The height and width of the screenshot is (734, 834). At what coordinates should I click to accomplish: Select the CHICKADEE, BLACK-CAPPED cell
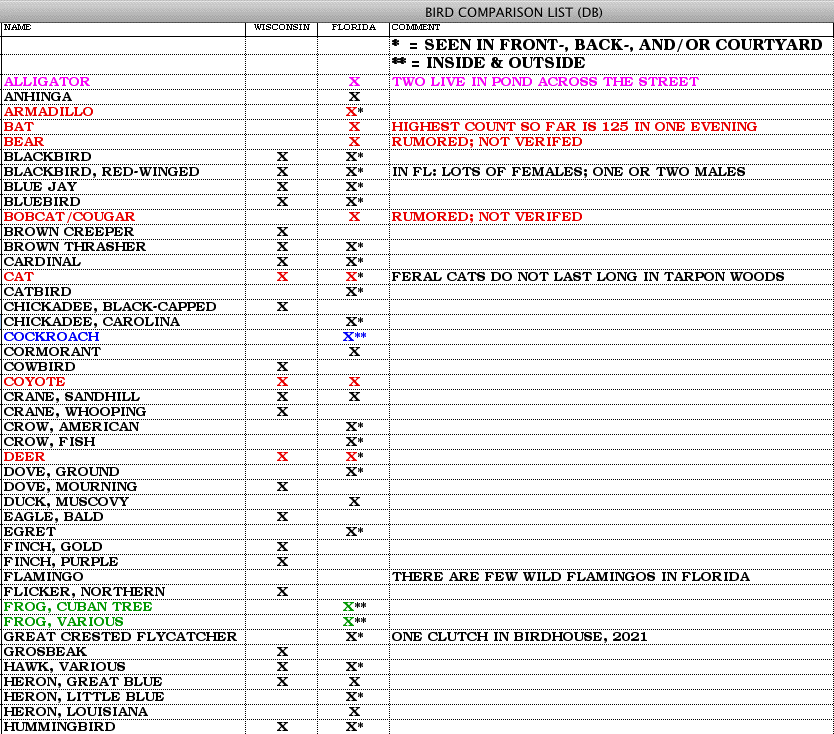tap(123, 306)
